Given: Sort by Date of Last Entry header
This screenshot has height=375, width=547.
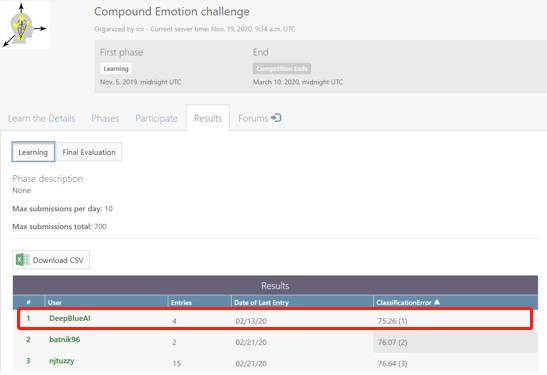Looking at the screenshot, I should click(x=261, y=302).
